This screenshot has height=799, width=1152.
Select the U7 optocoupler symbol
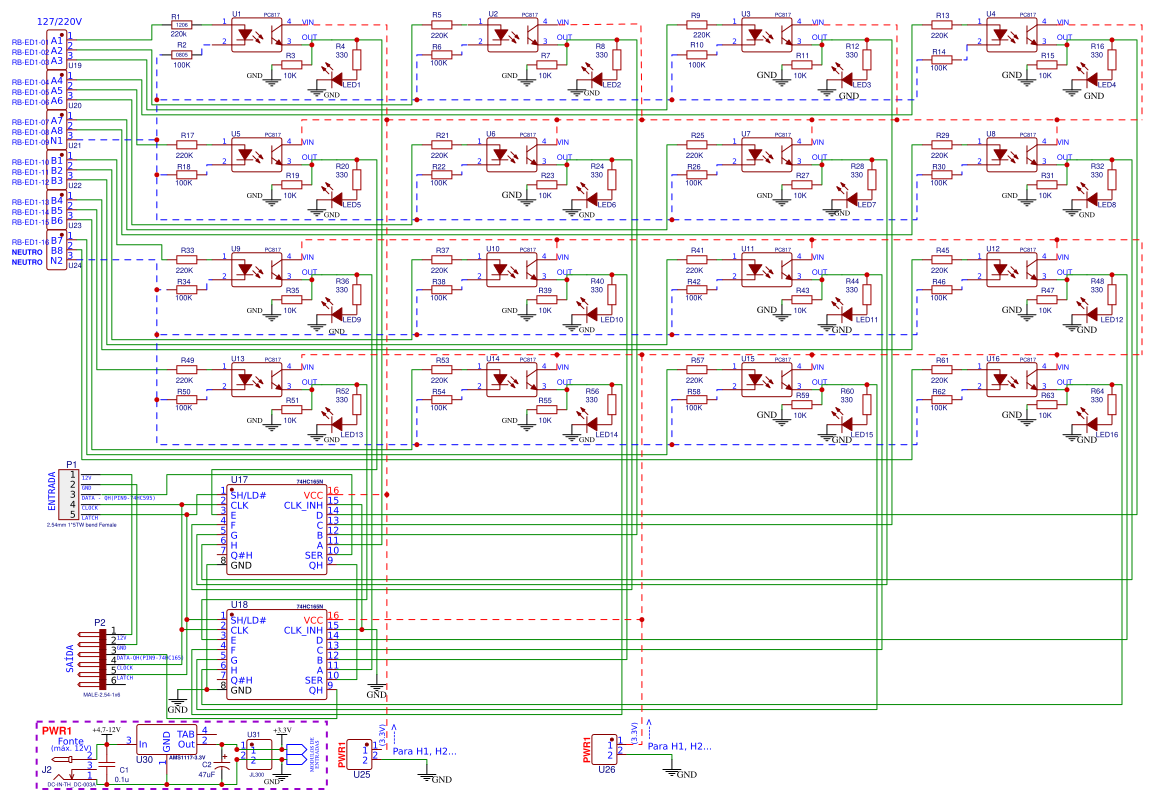(766, 155)
